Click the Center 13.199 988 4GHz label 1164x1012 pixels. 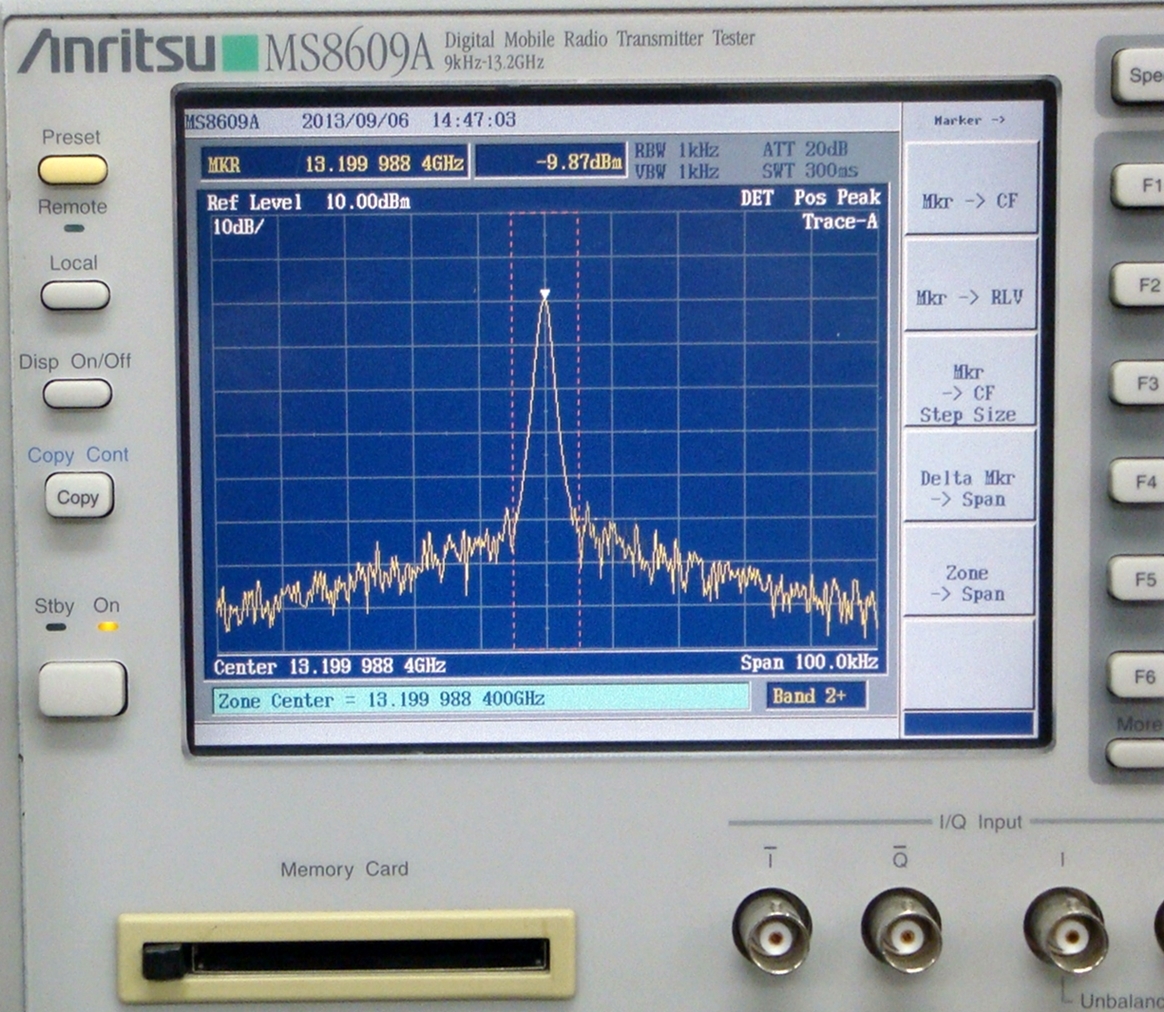[x=330, y=666]
